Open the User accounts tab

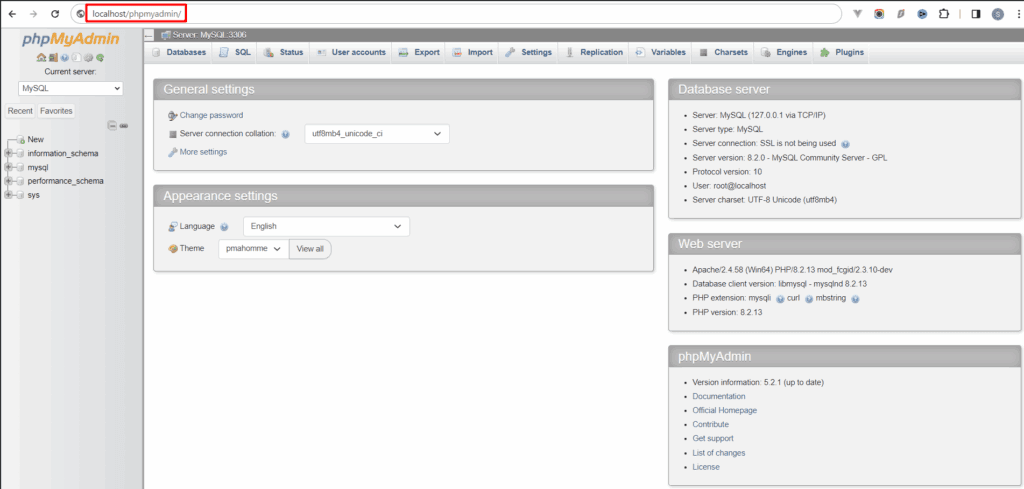[351, 52]
